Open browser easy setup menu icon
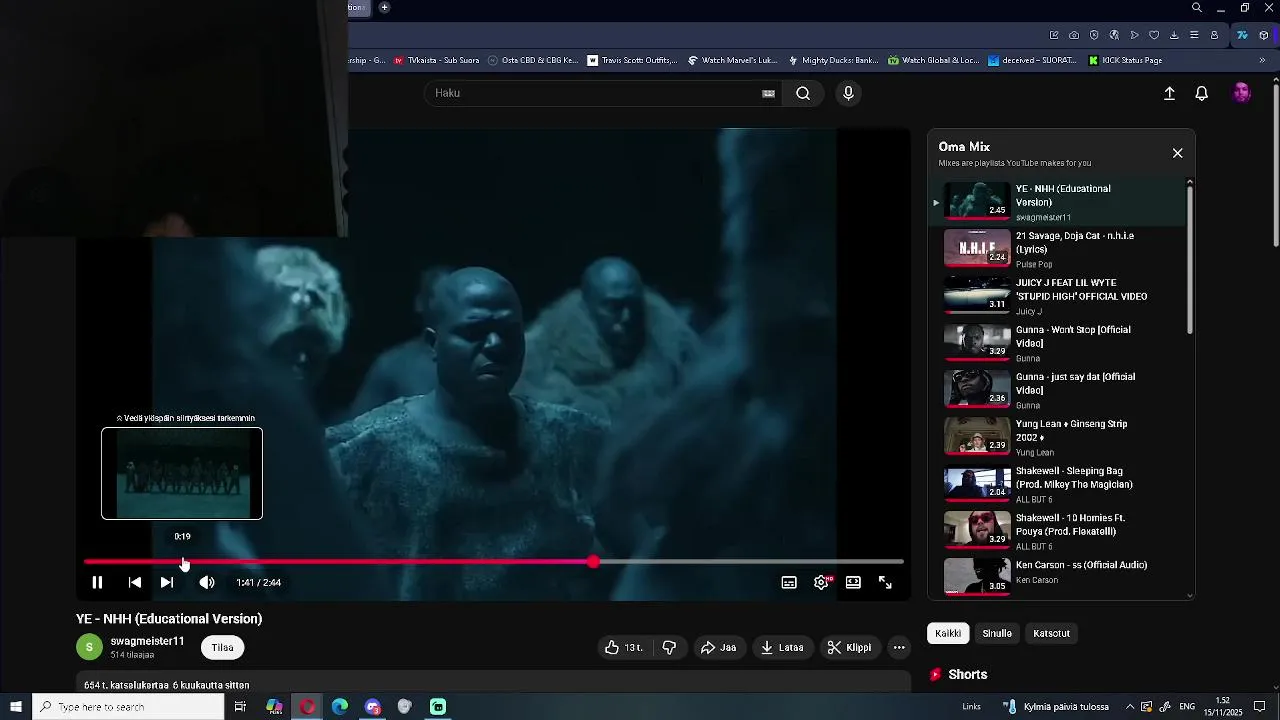The image size is (1280, 720). (1194, 35)
